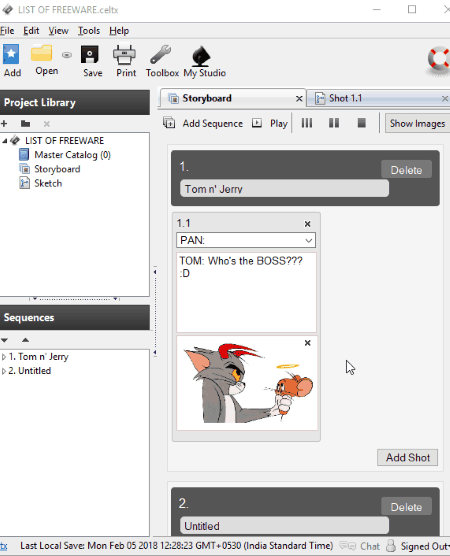Viewport: 450px width, 556px height.
Task: Switch to two-column storyboard view
Action: 334,123
